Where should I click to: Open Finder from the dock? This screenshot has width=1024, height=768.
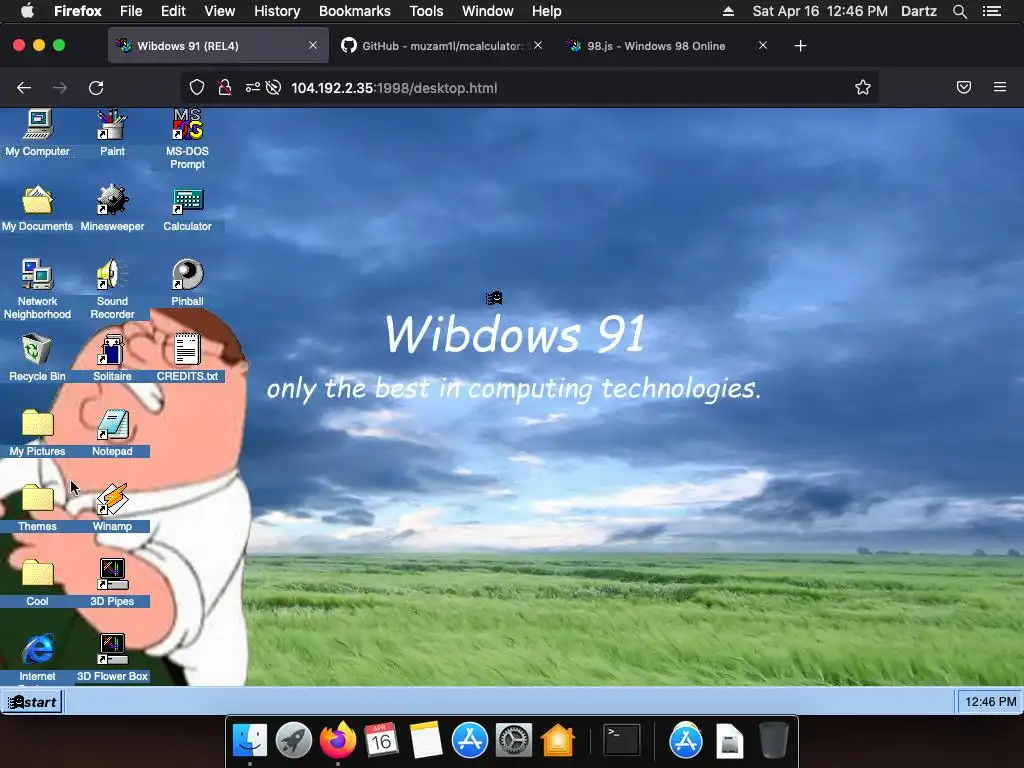point(249,741)
